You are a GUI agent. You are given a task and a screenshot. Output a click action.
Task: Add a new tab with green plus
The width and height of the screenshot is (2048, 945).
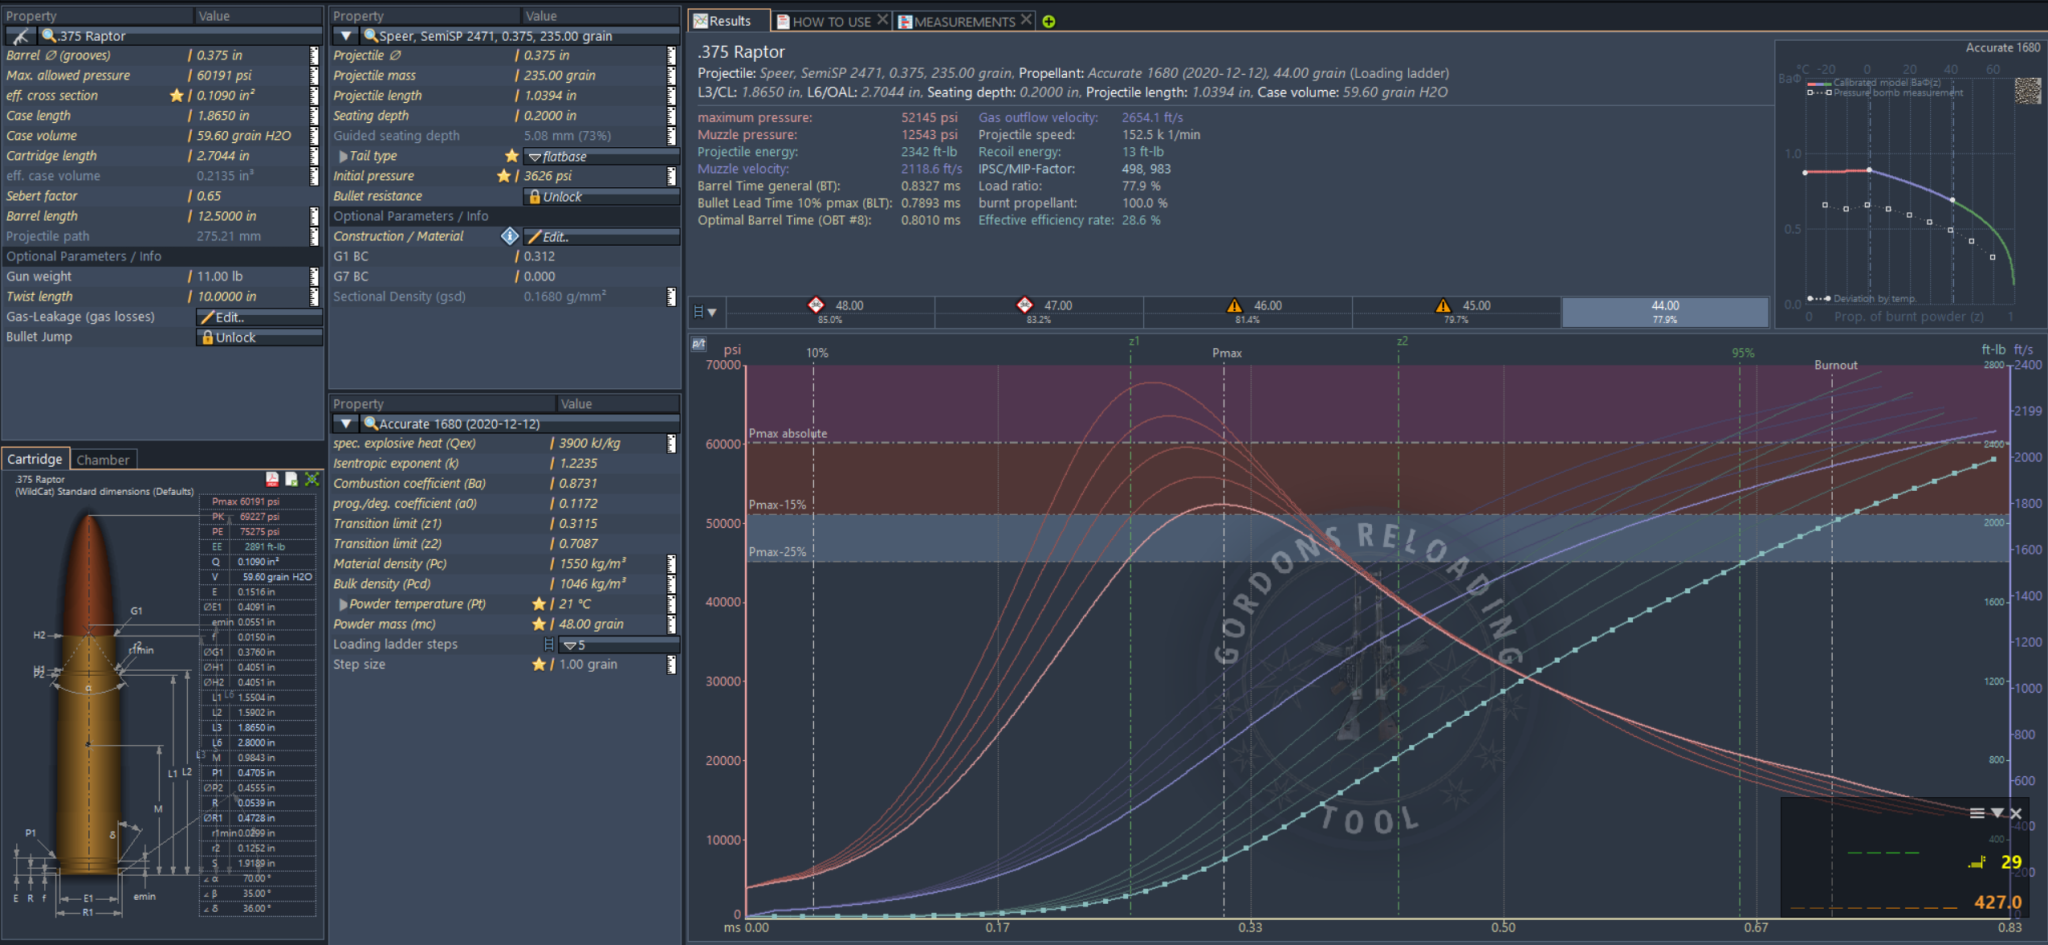[1048, 21]
